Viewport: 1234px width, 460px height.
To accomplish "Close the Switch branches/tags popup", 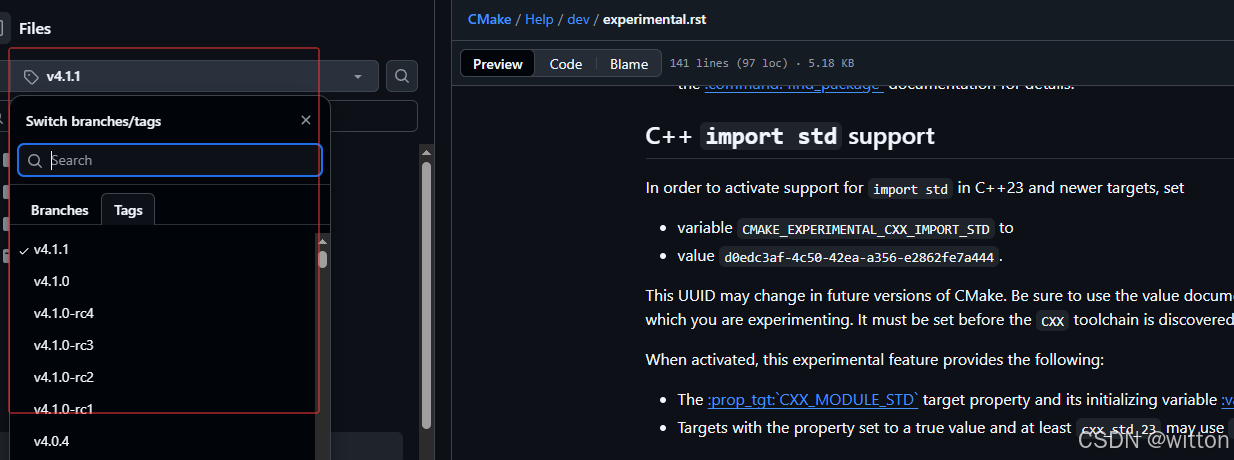I will (x=306, y=120).
